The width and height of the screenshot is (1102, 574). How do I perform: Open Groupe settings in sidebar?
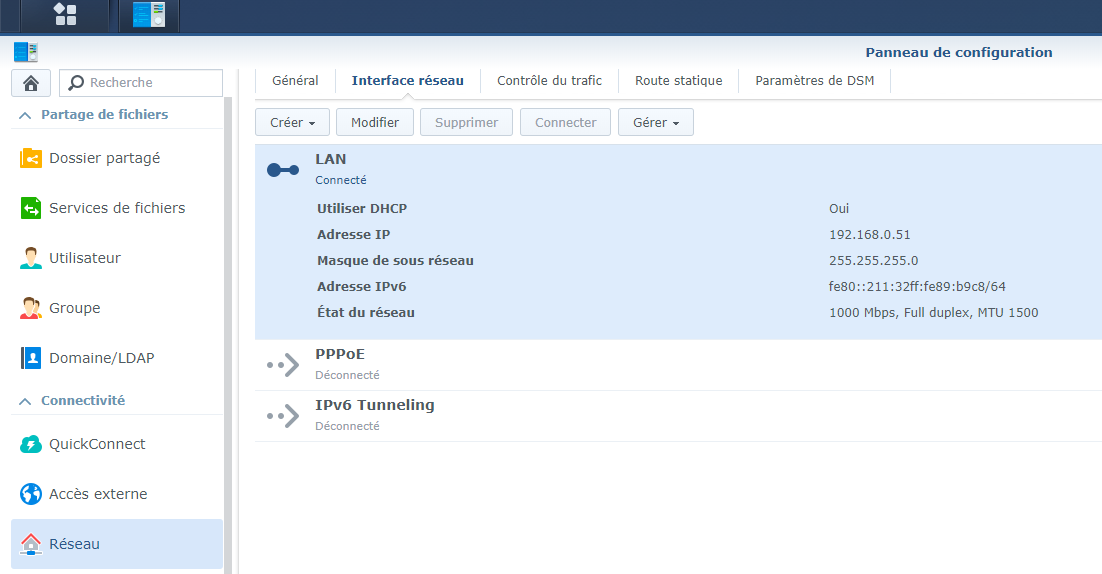(x=117, y=308)
